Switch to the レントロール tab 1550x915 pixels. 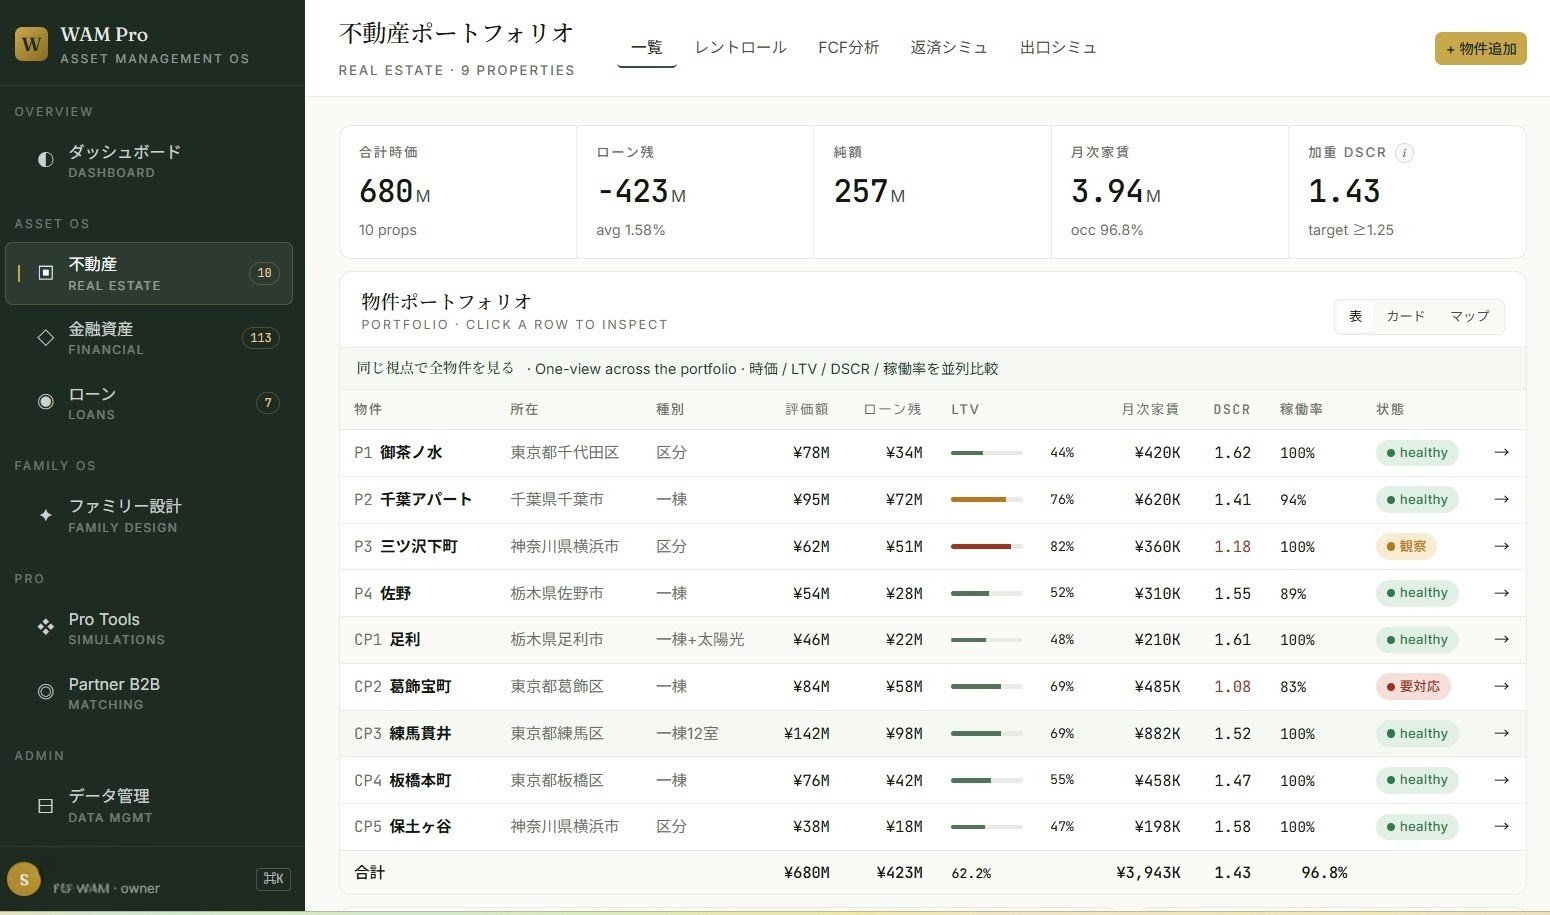(x=739, y=47)
